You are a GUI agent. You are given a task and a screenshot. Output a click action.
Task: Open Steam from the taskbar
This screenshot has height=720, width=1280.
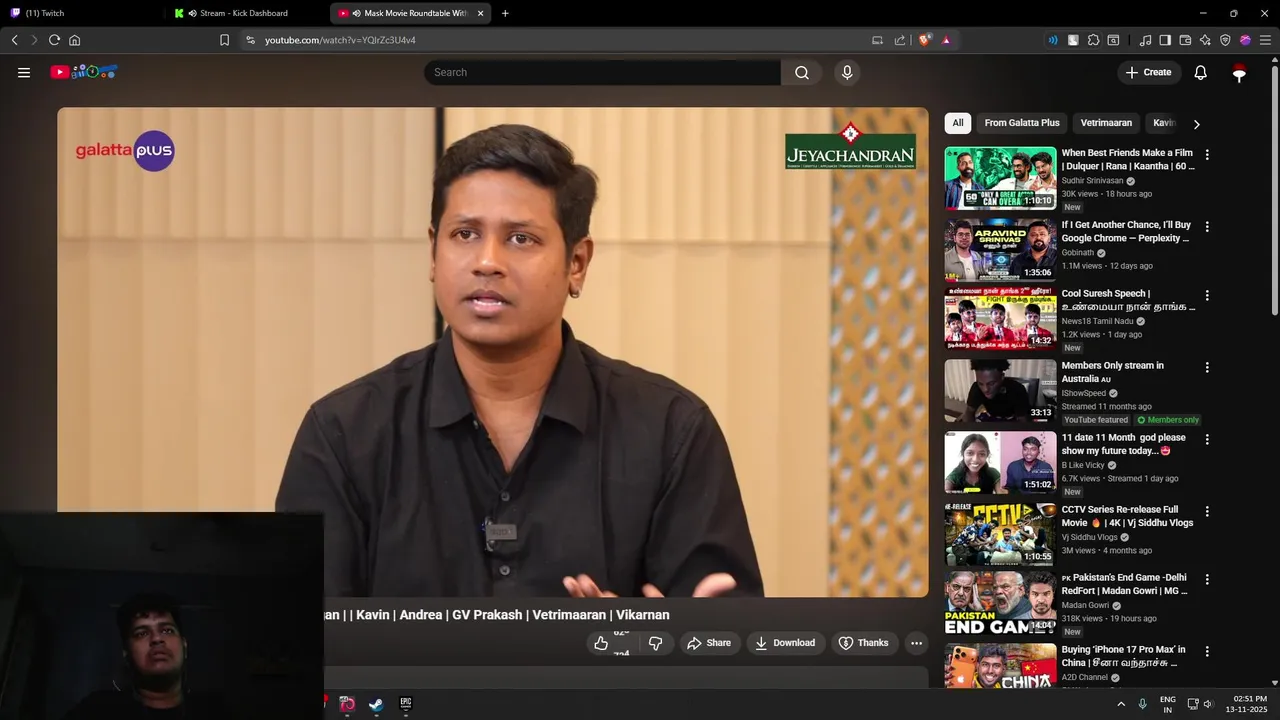tap(376, 704)
